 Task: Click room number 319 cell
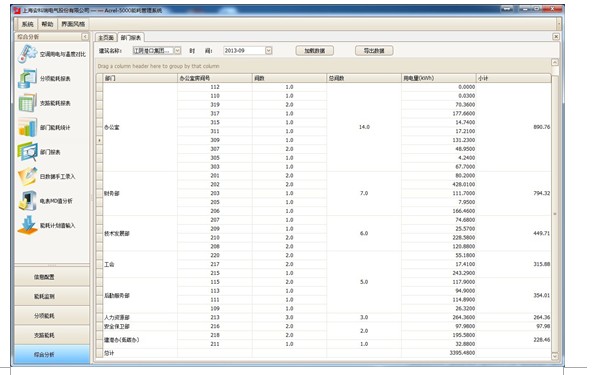(215, 105)
